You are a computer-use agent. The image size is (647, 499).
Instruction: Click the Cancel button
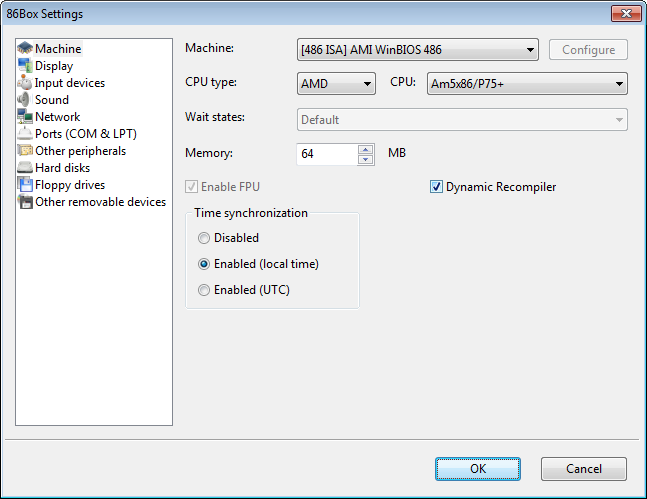[x=584, y=469]
